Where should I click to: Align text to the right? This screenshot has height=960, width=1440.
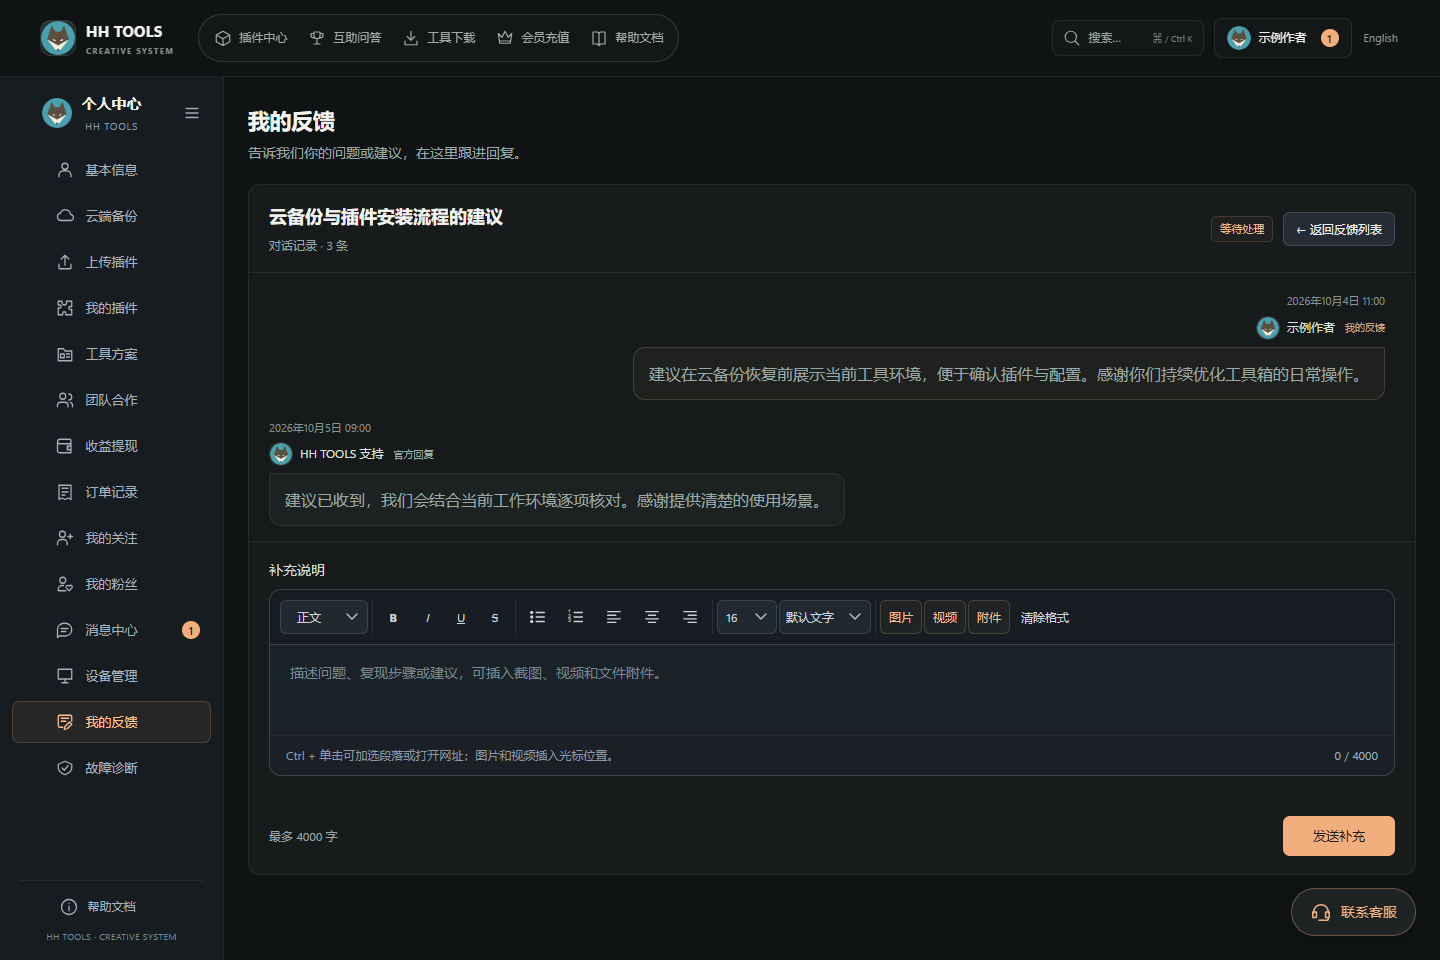(690, 617)
